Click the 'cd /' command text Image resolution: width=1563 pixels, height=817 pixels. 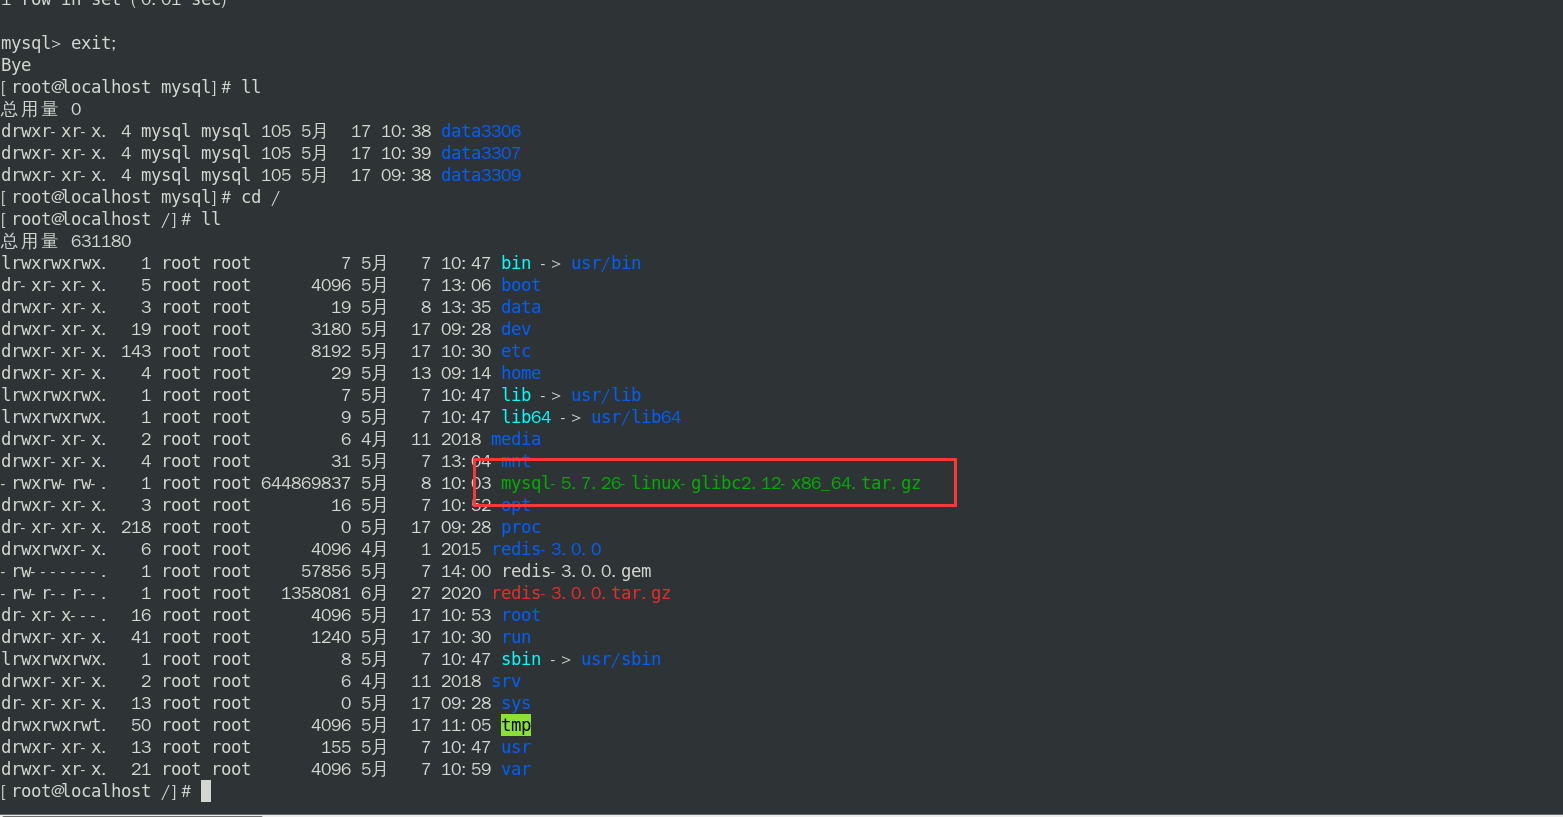pyautogui.click(x=261, y=197)
